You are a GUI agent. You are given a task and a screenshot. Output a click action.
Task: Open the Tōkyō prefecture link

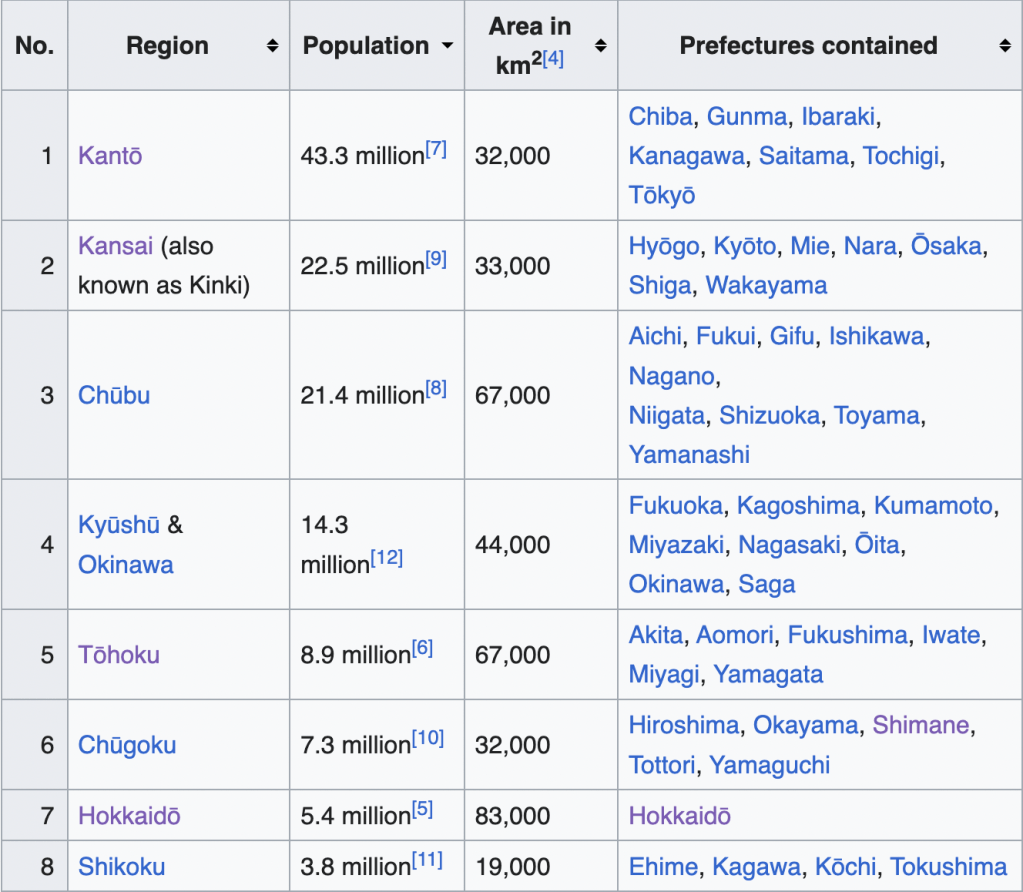661,195
